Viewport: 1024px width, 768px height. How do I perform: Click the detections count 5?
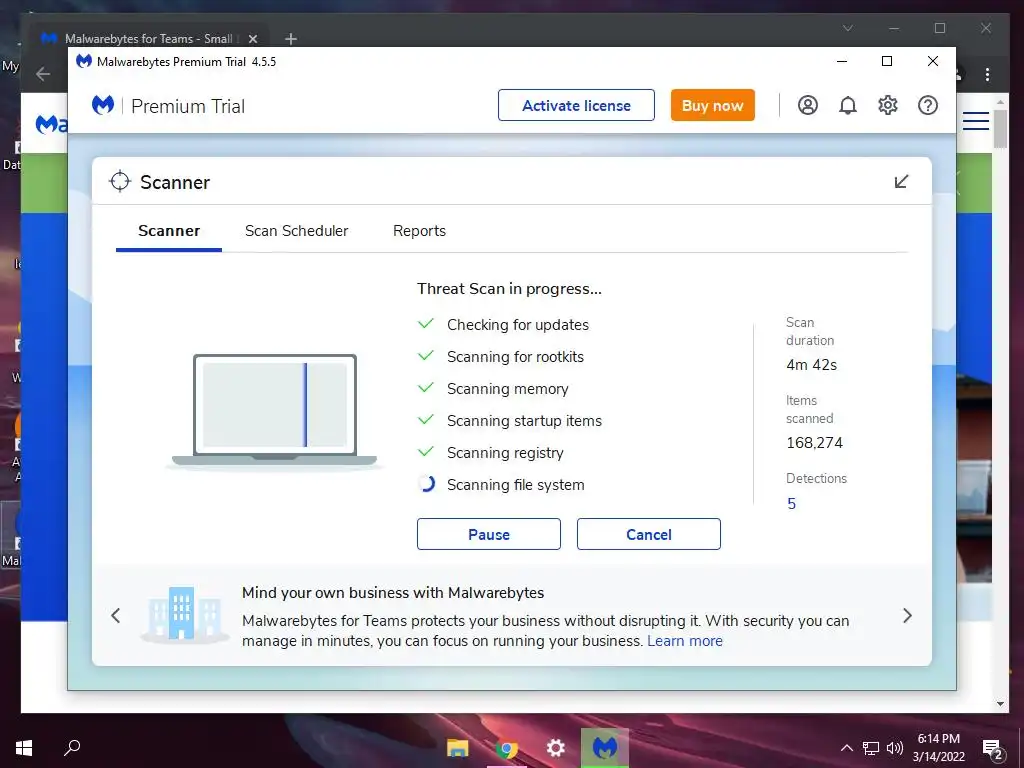click(x=792, y=504)
